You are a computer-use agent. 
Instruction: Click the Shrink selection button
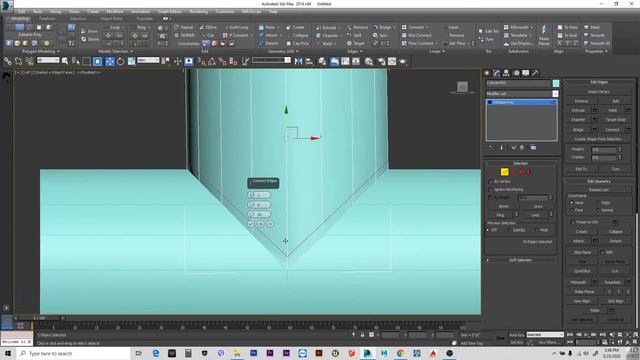click(504, 207)
